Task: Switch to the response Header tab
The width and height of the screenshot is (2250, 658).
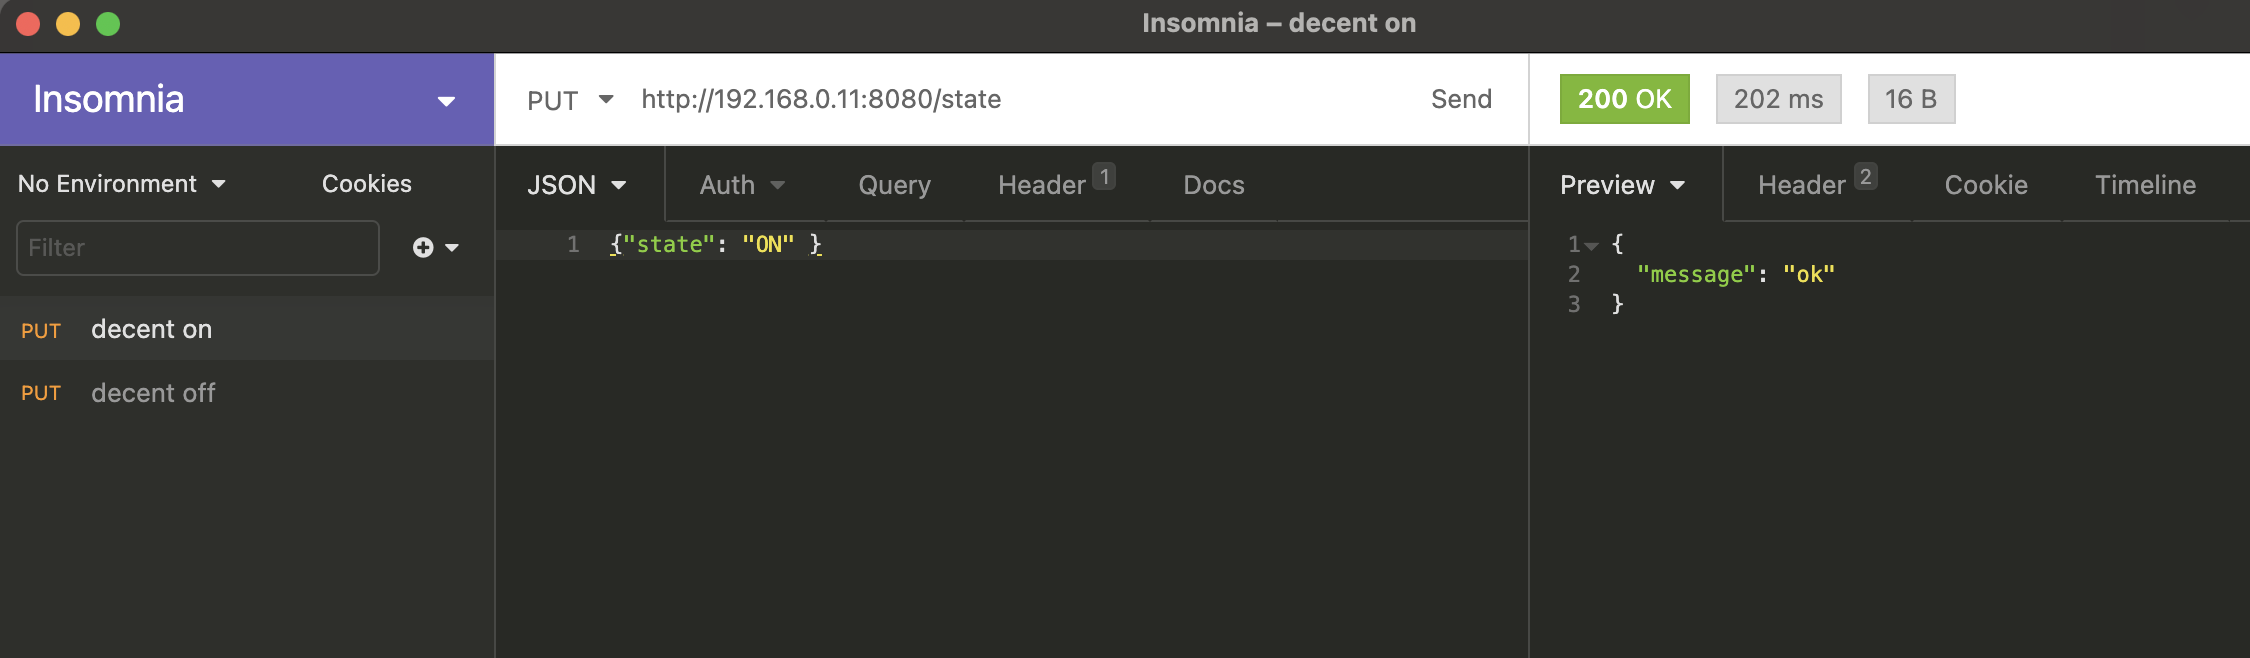Action: tap(1803, 185)
